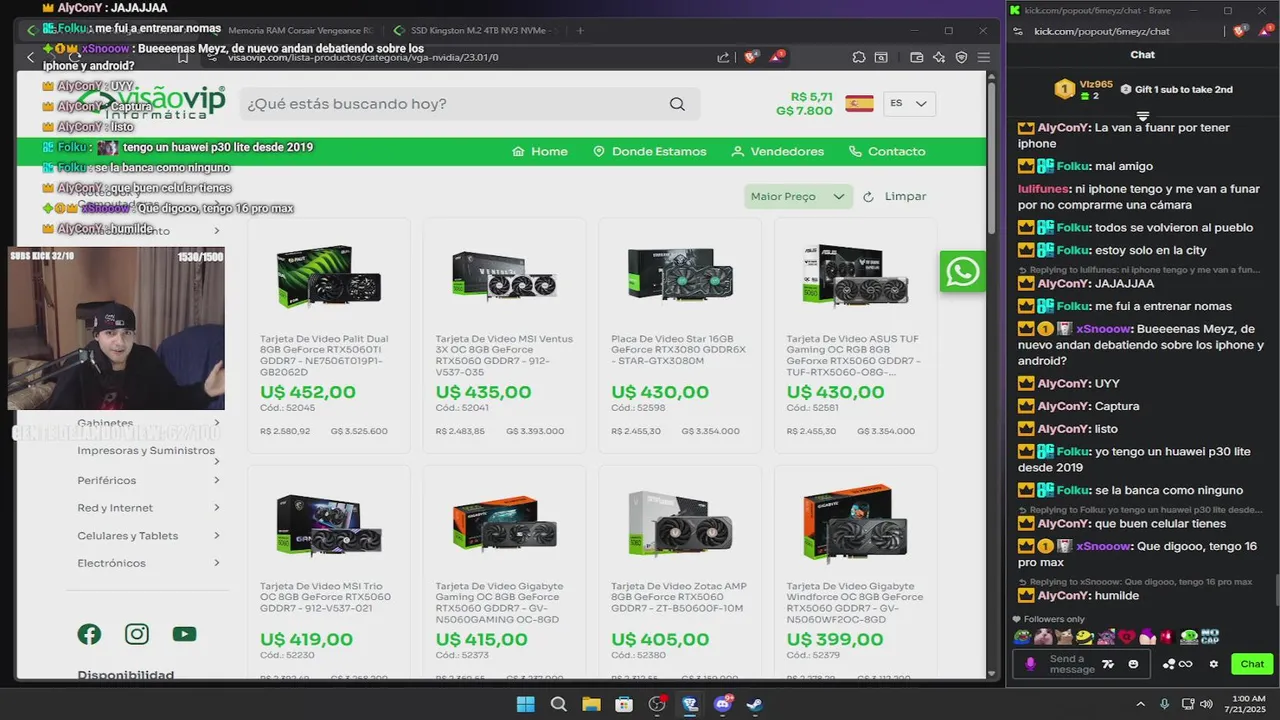Click the Limpar filter link
The image size is (1280, 720).
click(x=905, y=197)
